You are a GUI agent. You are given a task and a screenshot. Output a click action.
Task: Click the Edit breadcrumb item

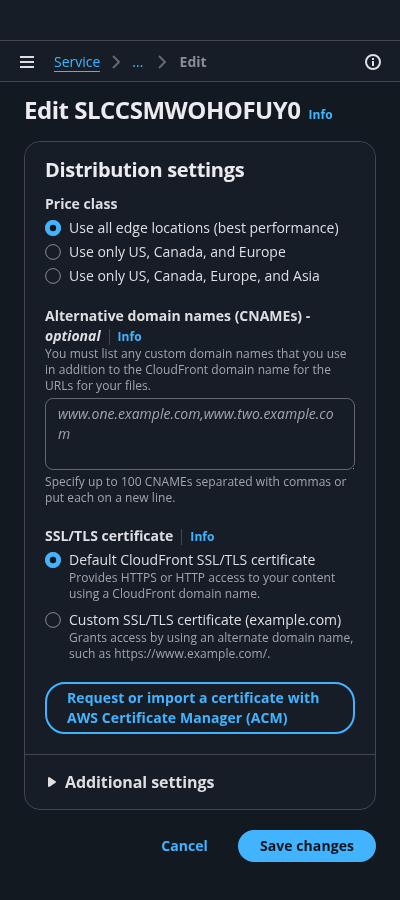click(x=193, y=62)
